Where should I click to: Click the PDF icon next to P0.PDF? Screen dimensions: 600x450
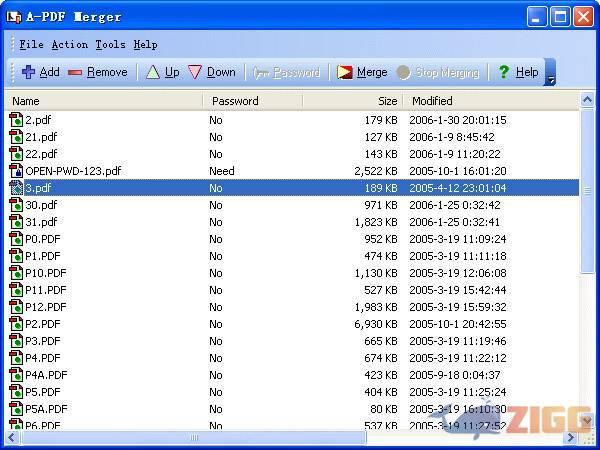pos(16,239)
